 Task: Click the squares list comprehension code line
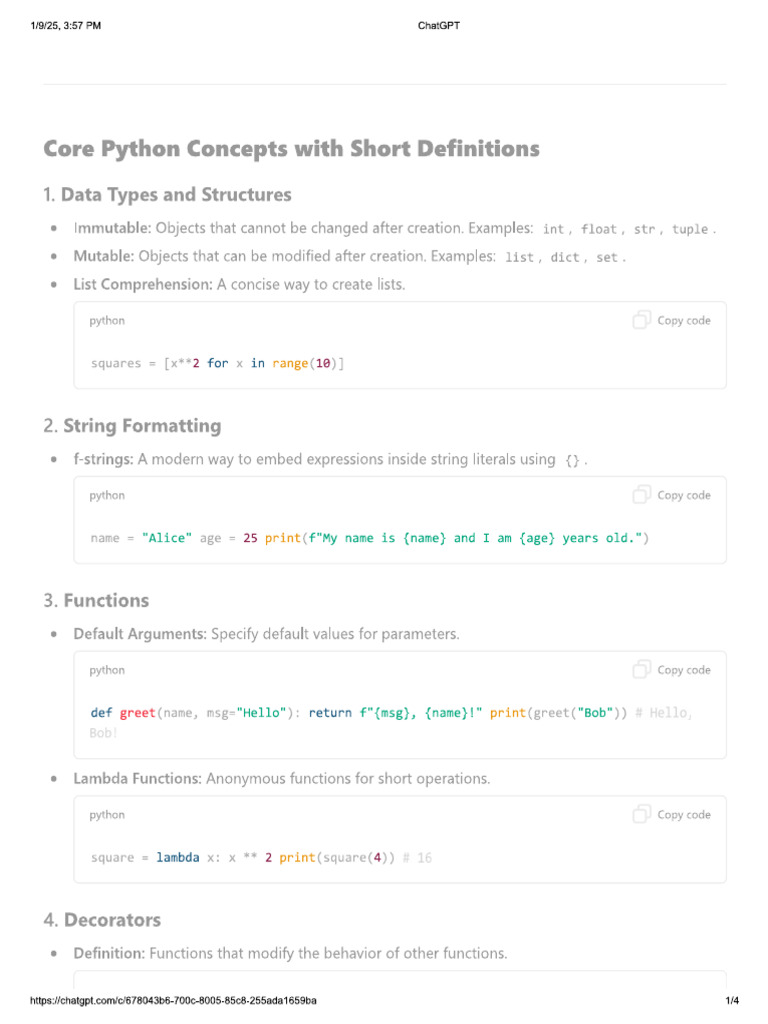click(217, 363)
